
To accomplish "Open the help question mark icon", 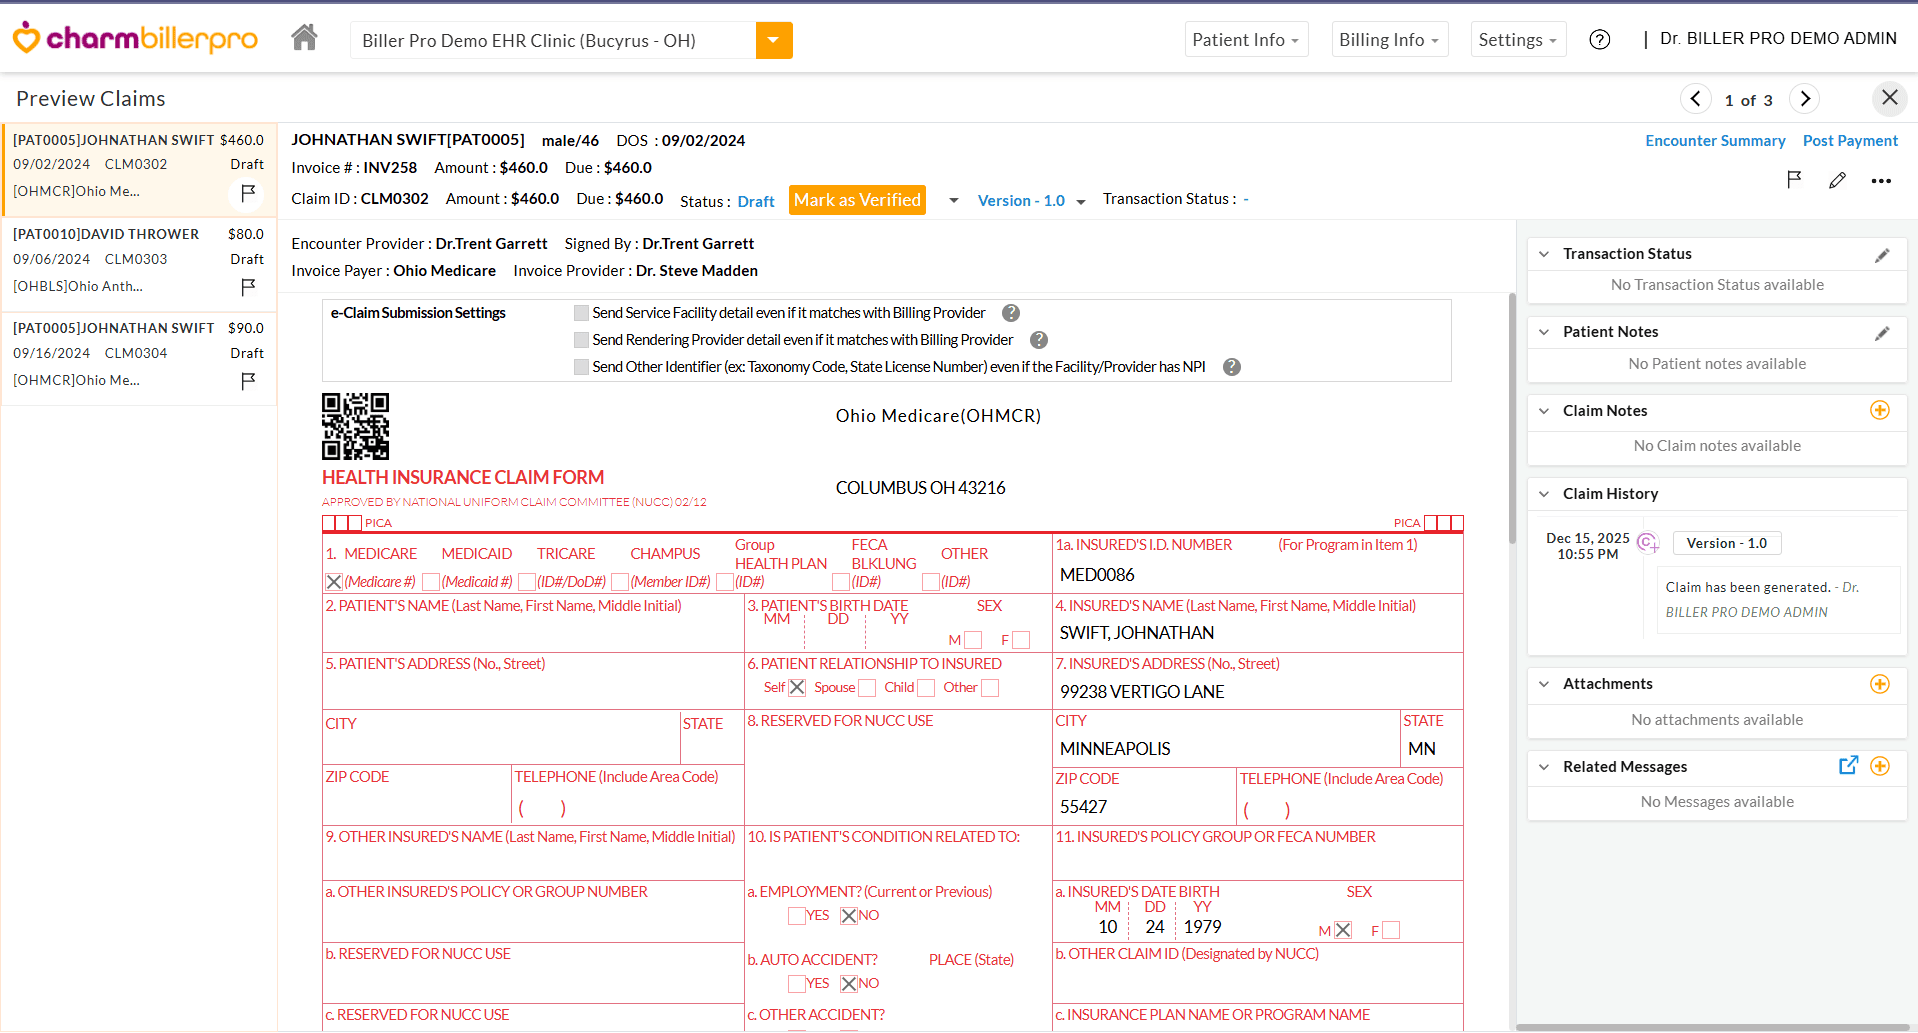I will point(1600,40).
